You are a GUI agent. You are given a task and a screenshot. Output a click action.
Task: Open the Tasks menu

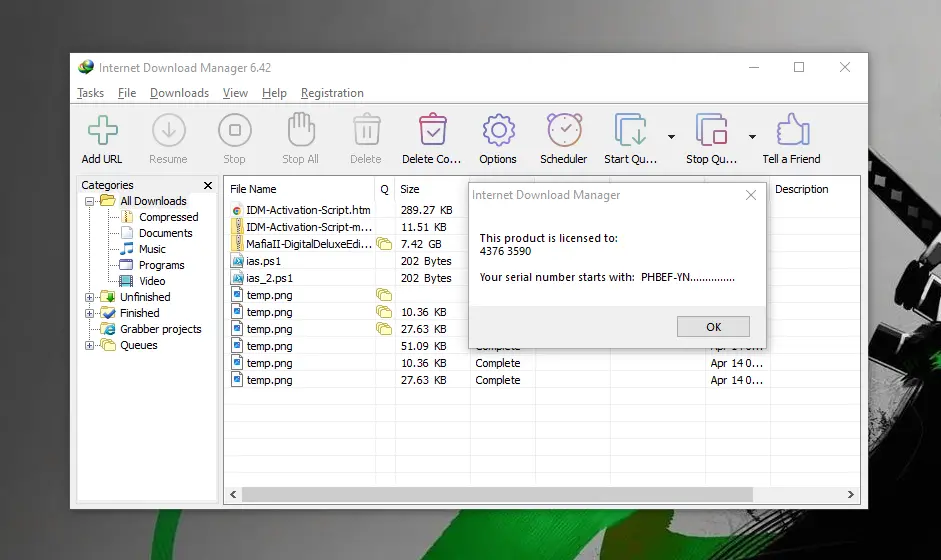point(91,93)
